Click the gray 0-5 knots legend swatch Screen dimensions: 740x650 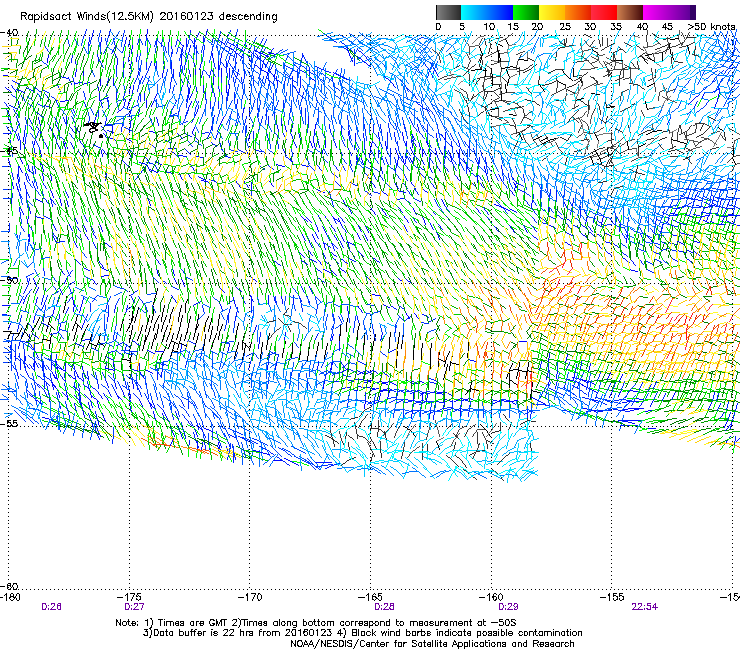click(448, 12)
